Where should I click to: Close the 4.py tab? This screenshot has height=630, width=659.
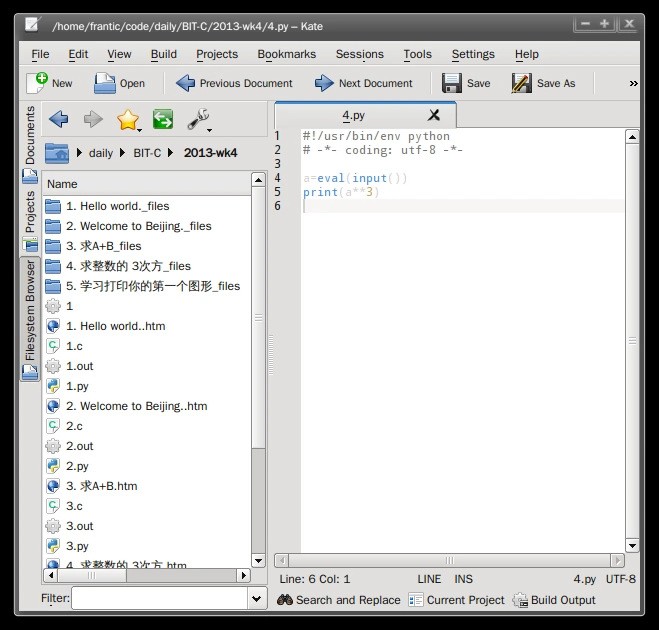(433, 115)
